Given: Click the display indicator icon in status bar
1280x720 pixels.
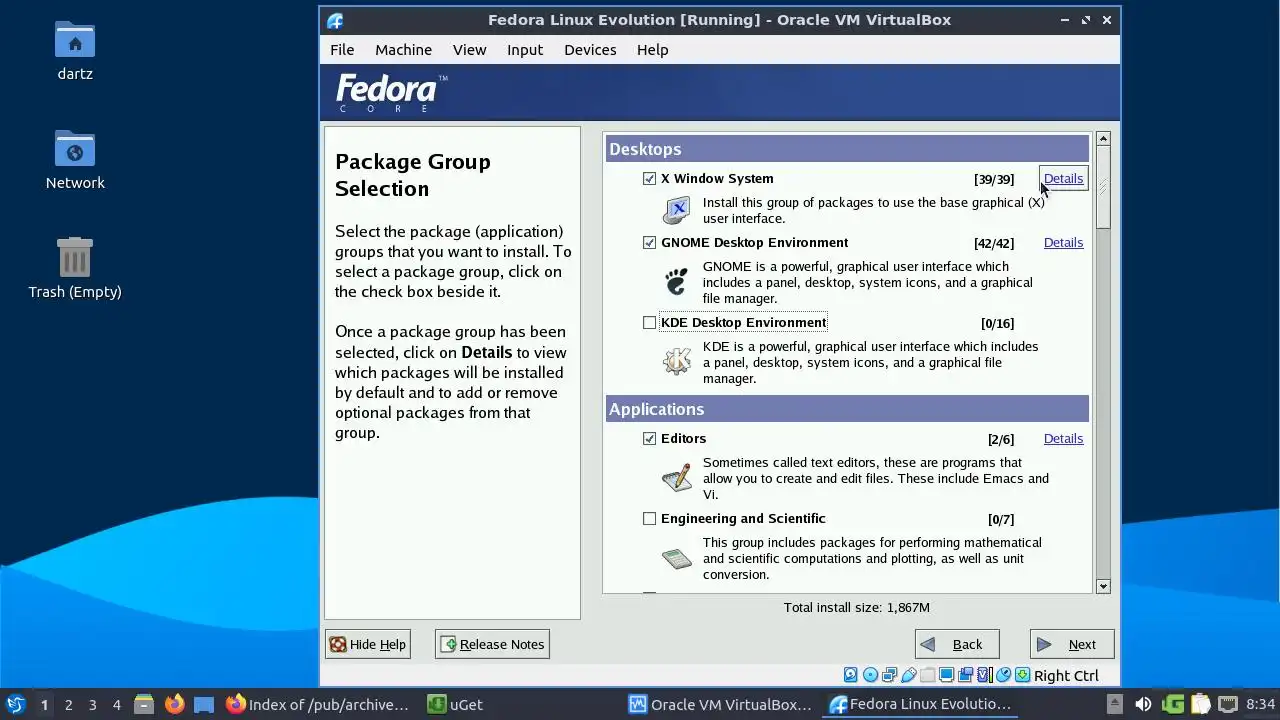Looking at the screenshot, I should 946,675.
